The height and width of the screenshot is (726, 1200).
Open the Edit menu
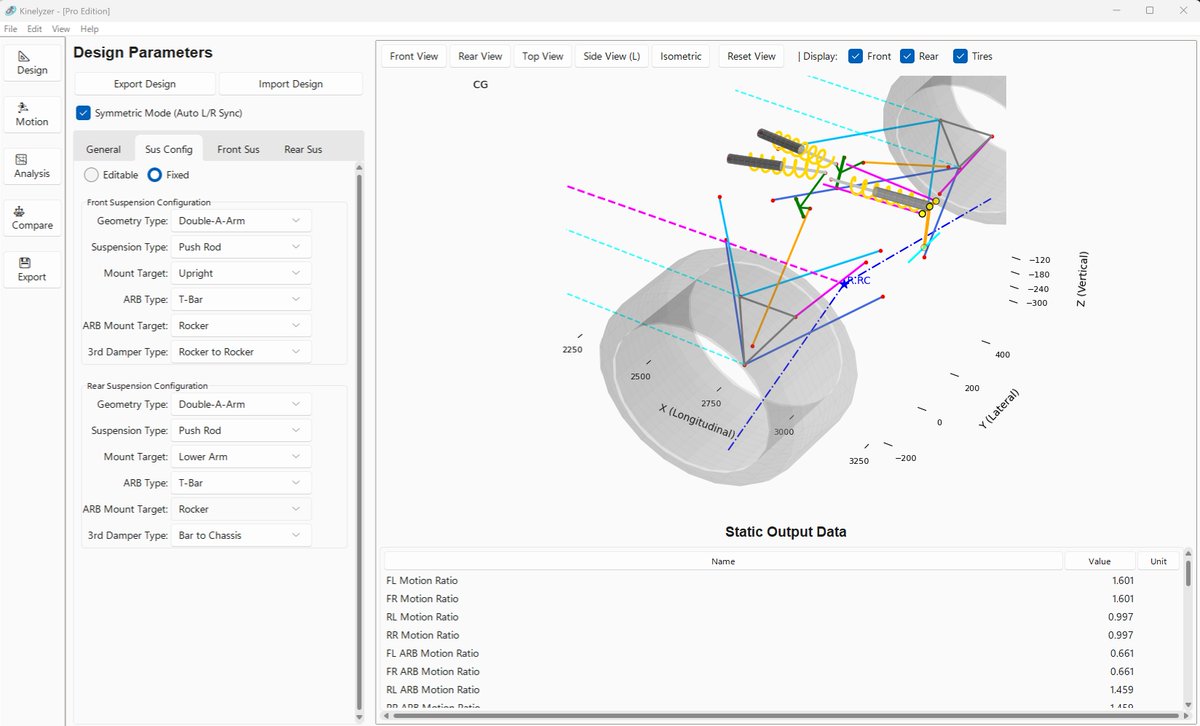click(35, 29)
